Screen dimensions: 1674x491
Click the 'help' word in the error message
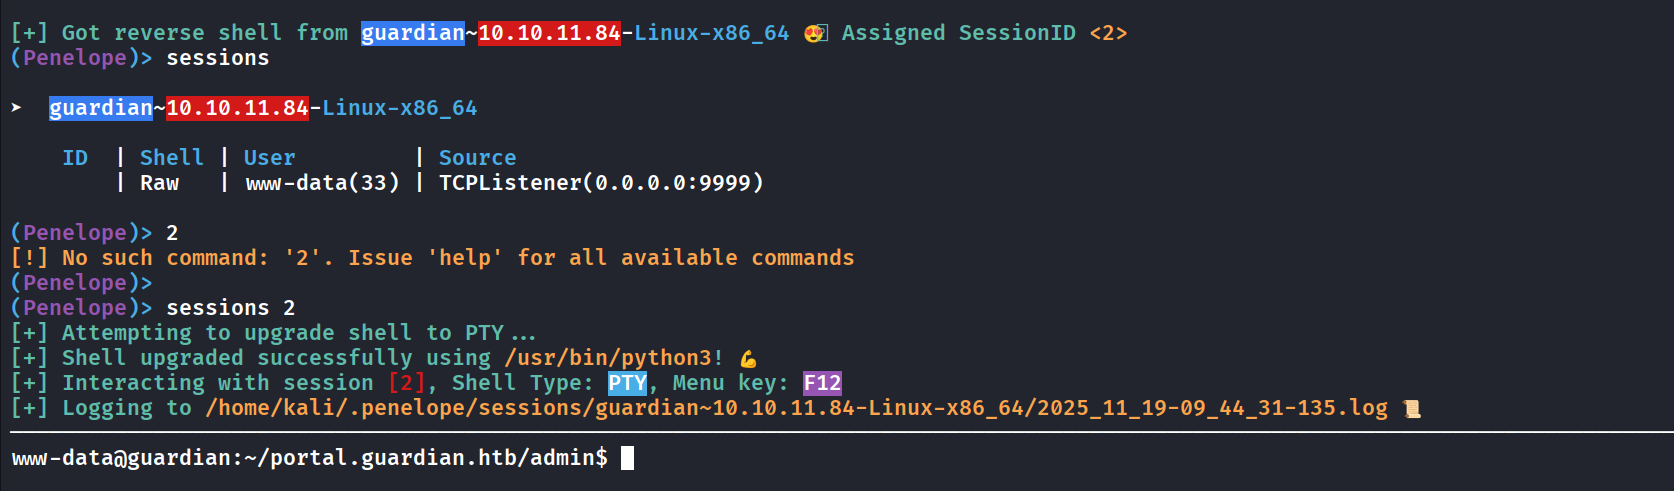[465, 258]
